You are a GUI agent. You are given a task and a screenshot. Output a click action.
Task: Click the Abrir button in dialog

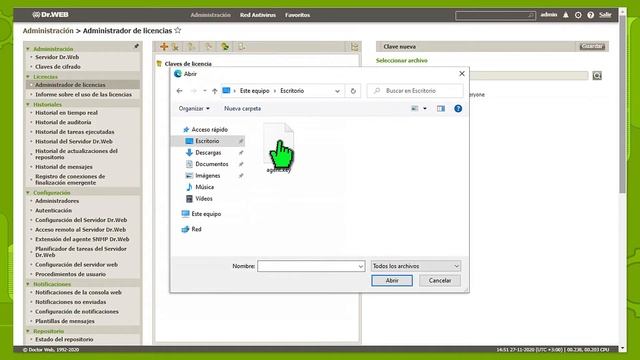point(392,280)
